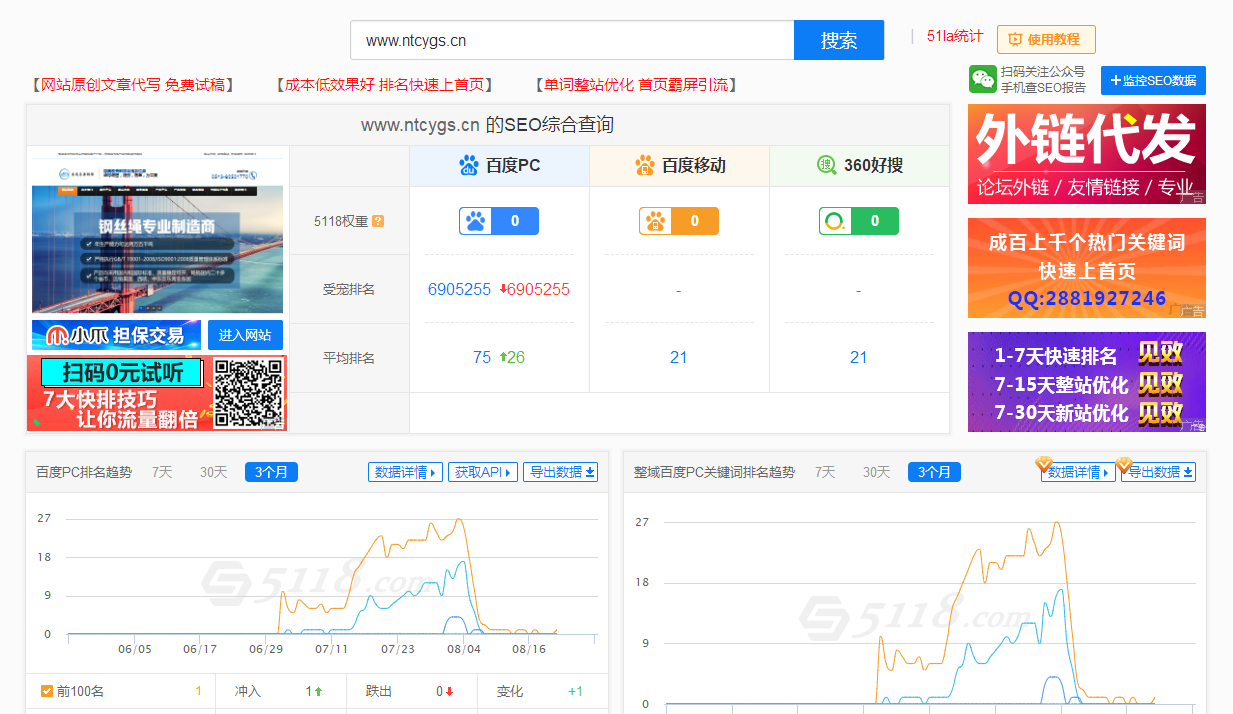Click ranking value 6905255 in blue
This screenshot has height=714, width=1233.
click(459, 289)
